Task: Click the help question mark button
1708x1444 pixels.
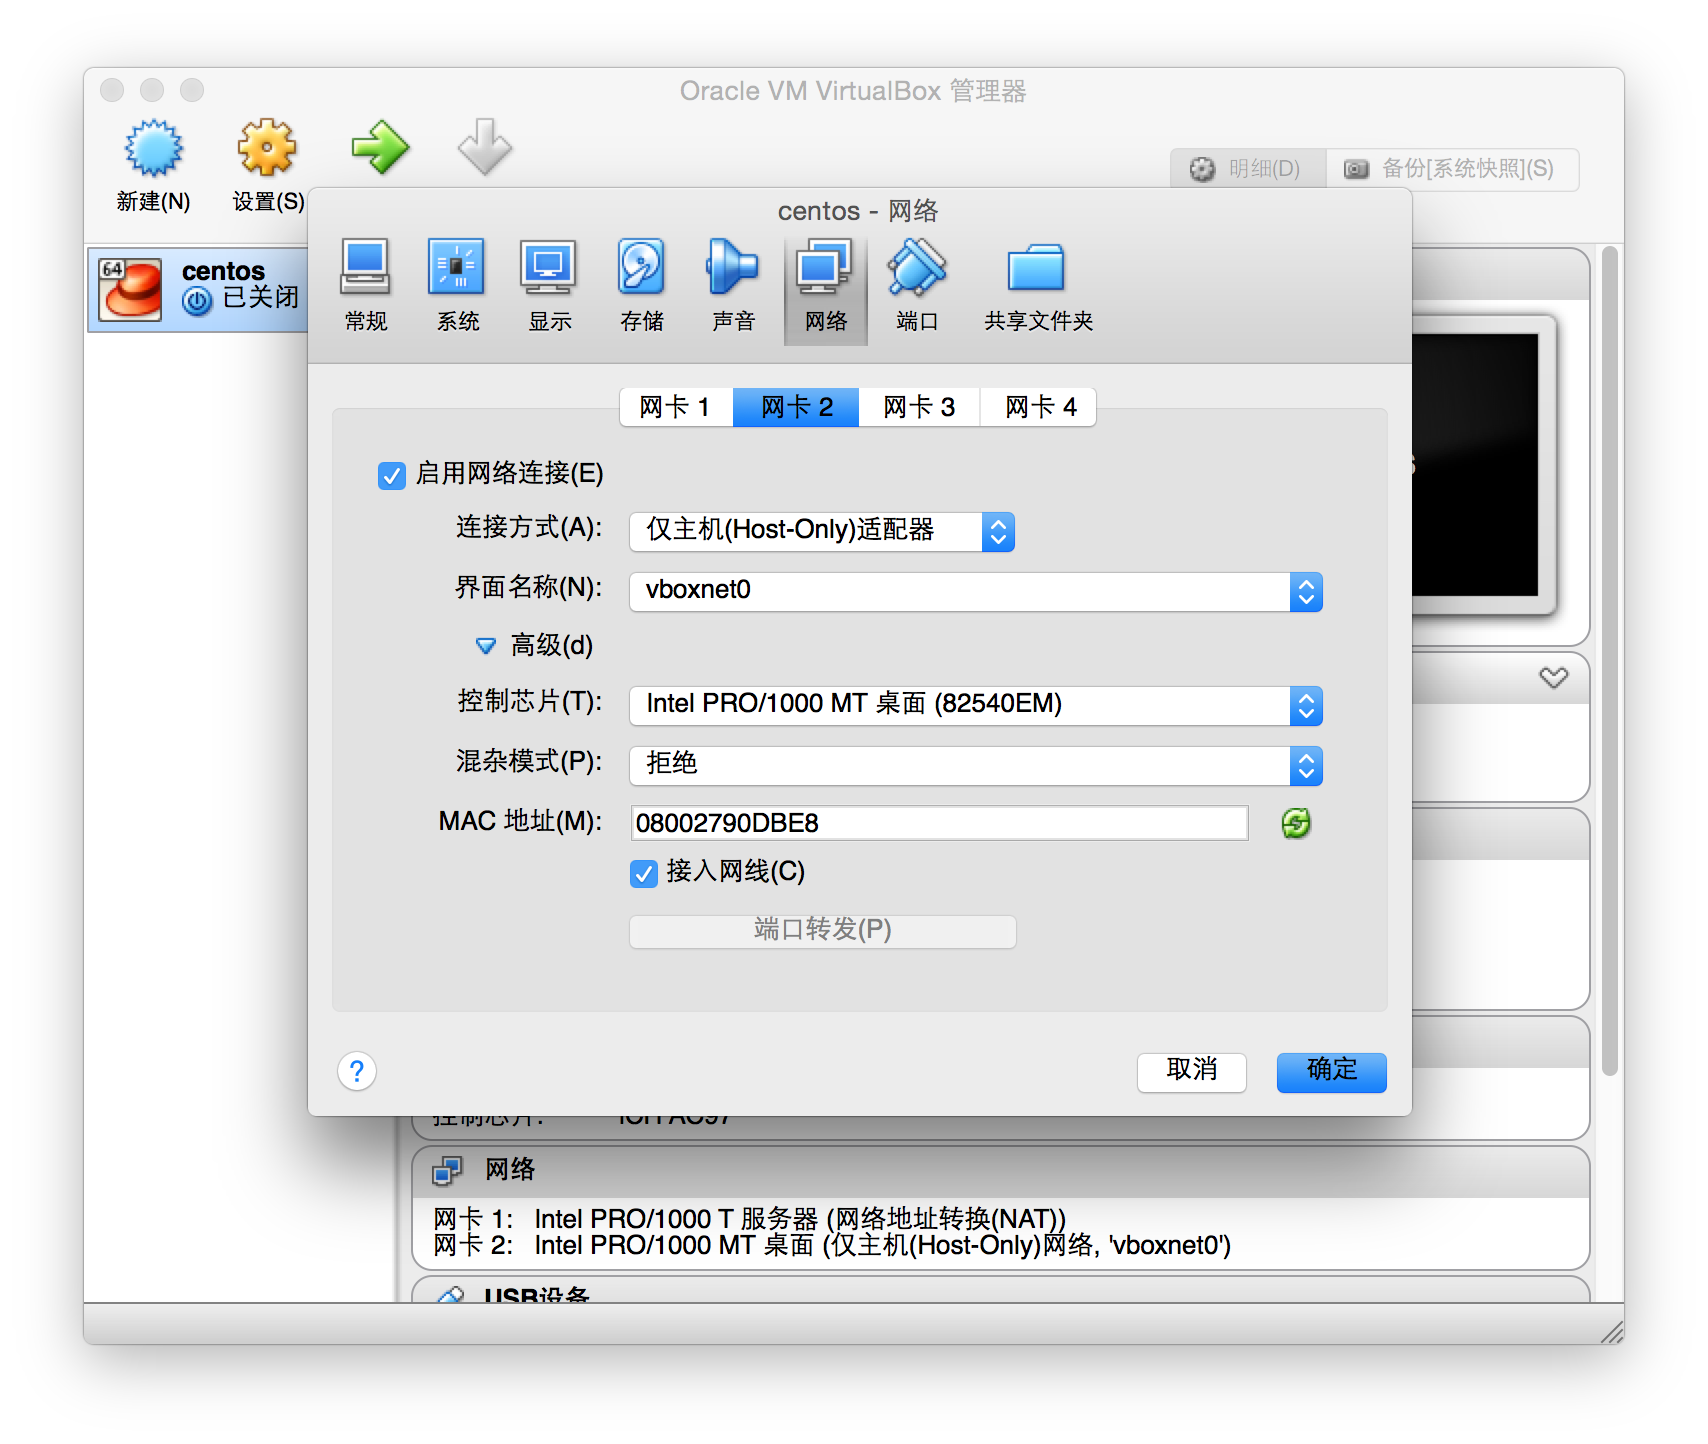Action: (357, 1071)
